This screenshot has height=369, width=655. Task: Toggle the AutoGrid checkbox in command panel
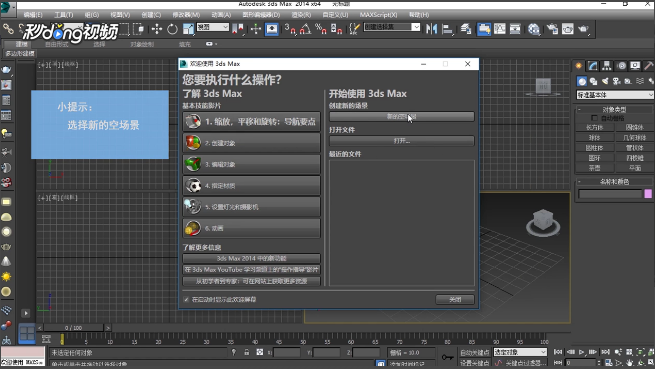point(594,118)
